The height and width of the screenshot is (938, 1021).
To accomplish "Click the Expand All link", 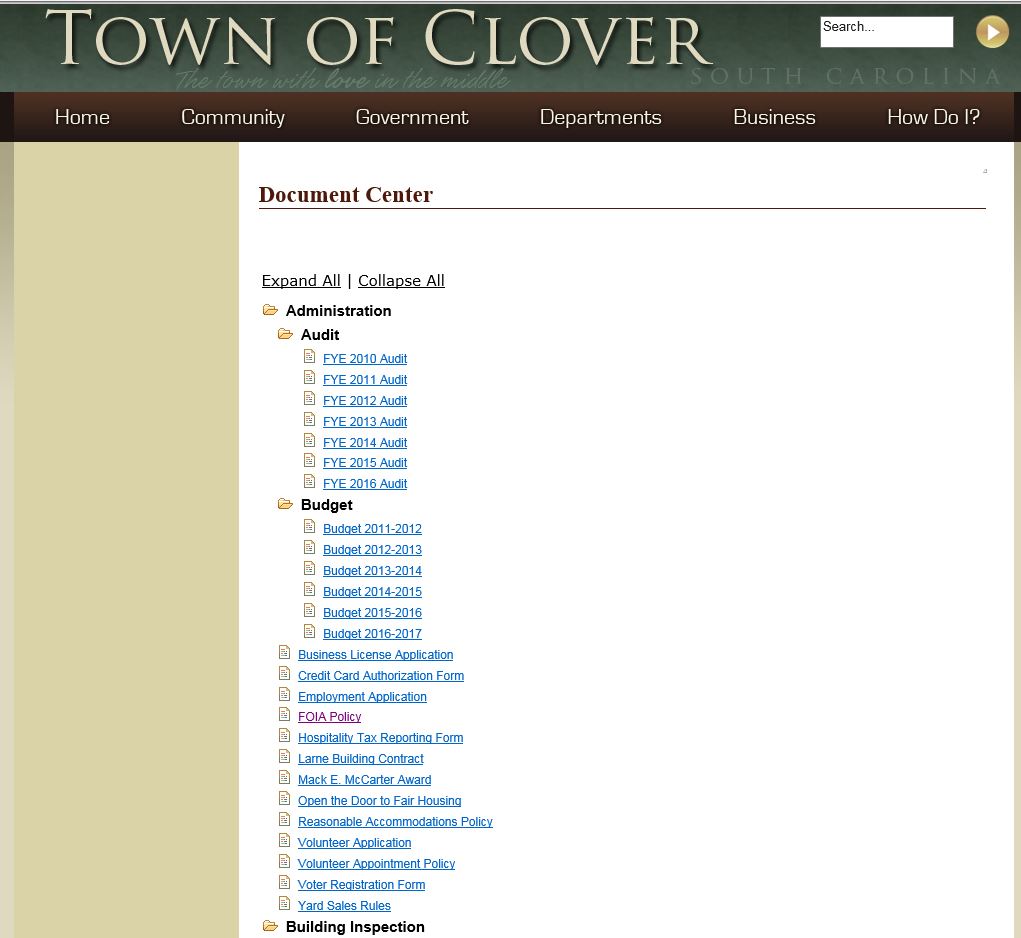I will (301, 280).
